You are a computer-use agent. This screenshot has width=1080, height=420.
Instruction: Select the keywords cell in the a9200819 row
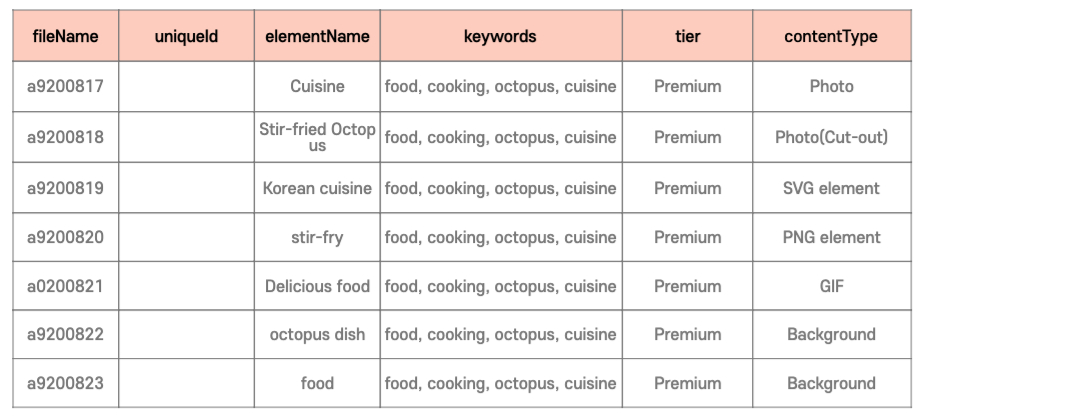[500, 189]
